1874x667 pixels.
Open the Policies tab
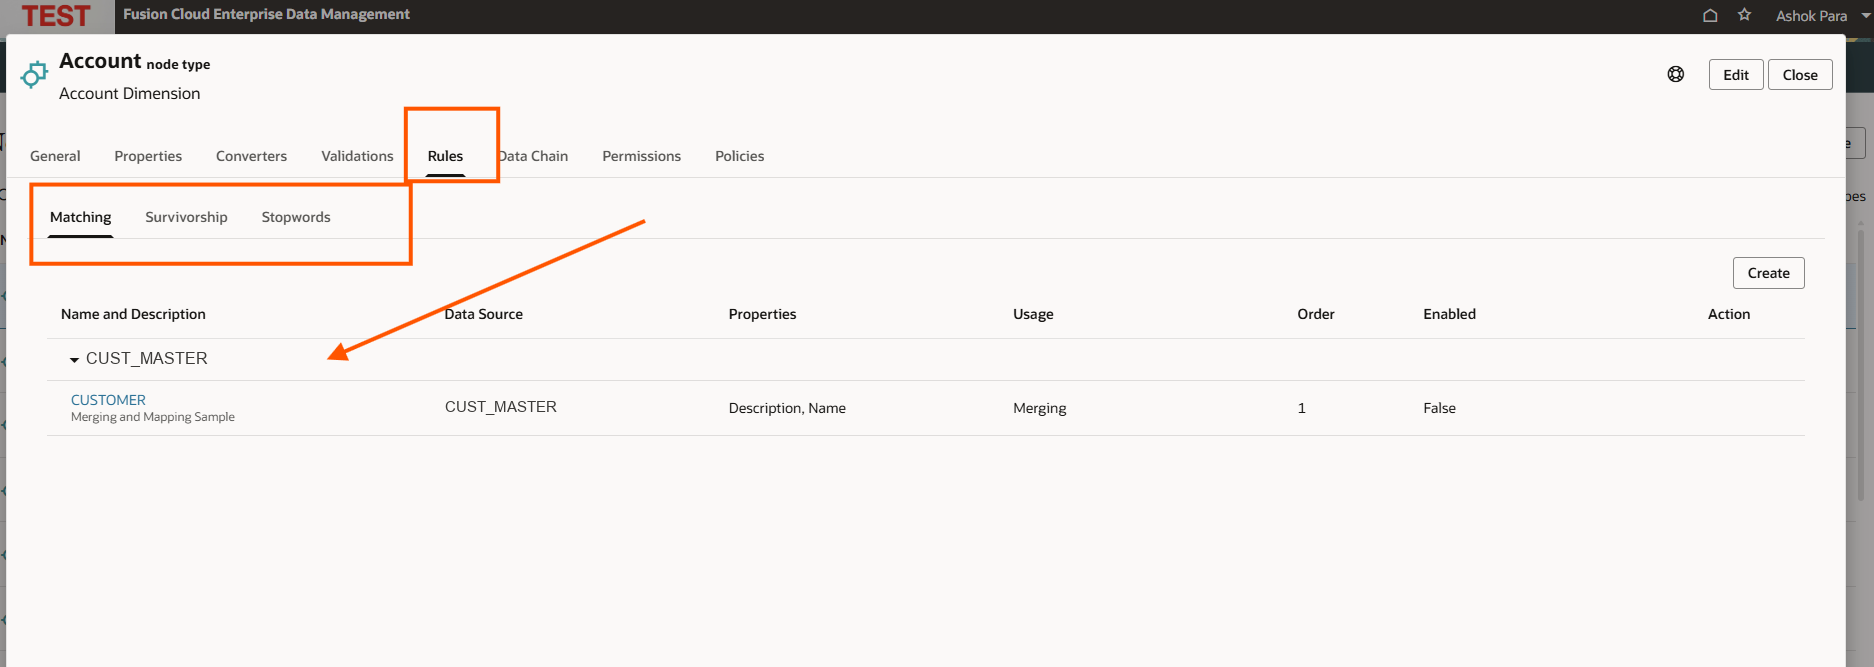pyautogui.click(x=739, y=156)
